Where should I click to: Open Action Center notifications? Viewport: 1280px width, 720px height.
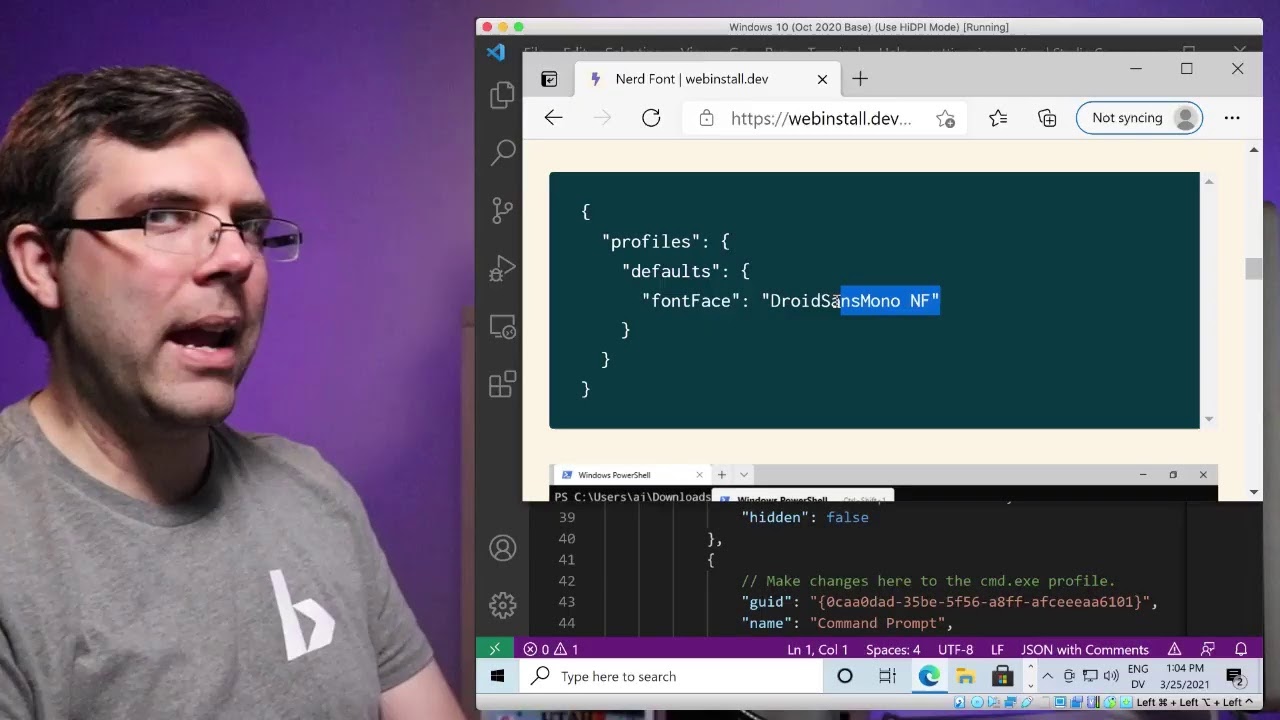click(1234, 676)
